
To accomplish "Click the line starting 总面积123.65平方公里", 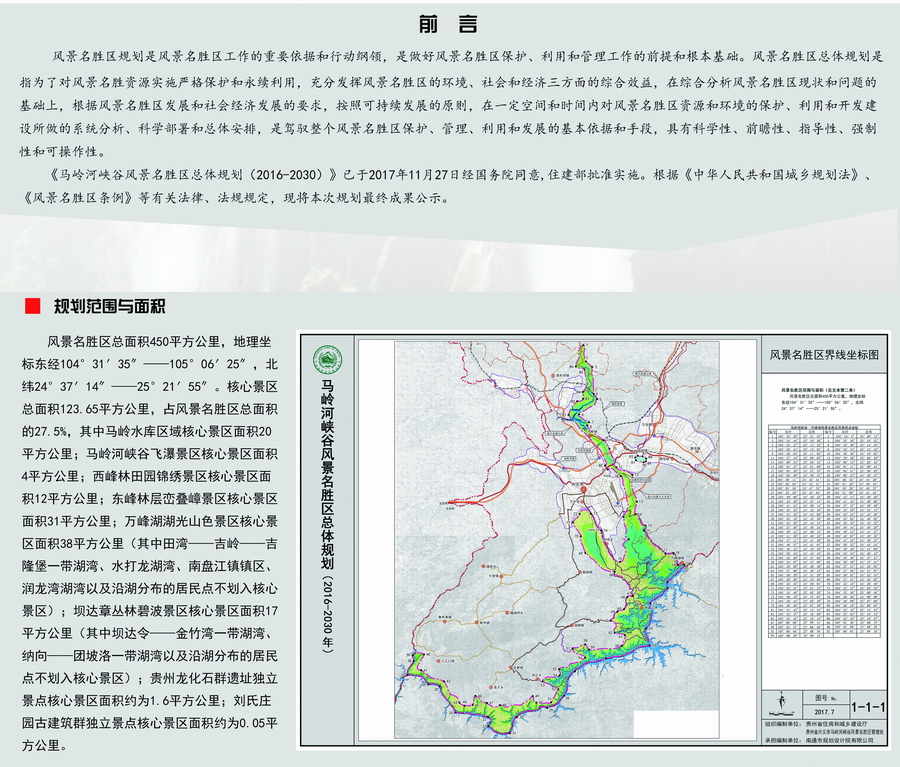I will coord(150,409).
